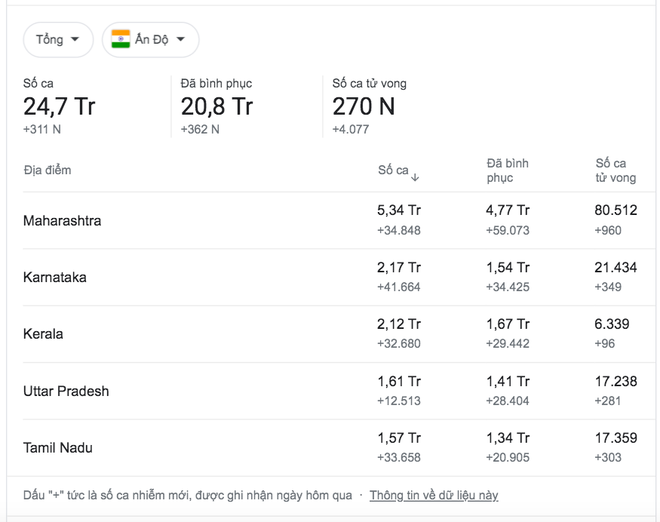Click Tamil Nadu deaths value 17.359
The width and height of the screenshot is (660, 522).
[616, 438]
